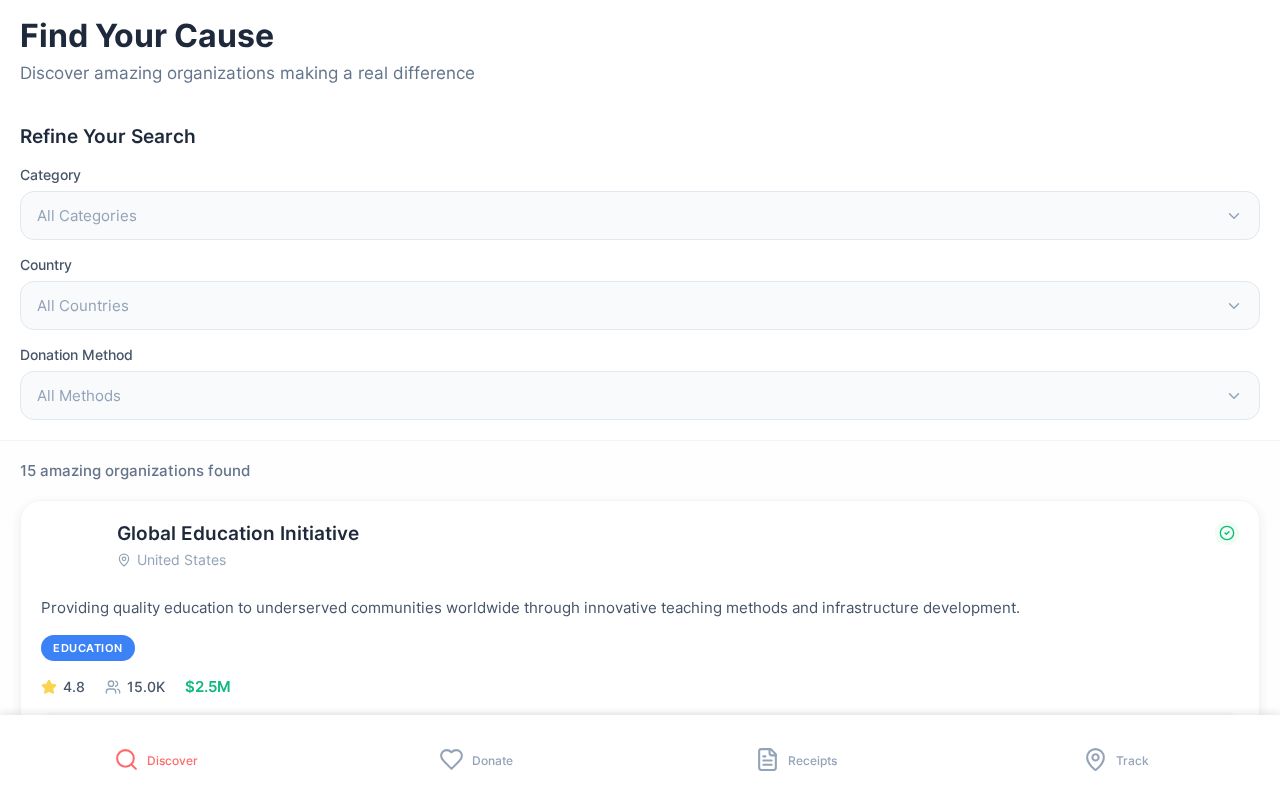The height and width of the screenshot is (800, 1280).
Task: Click the map pin beside United States
Action: point(124,560)
